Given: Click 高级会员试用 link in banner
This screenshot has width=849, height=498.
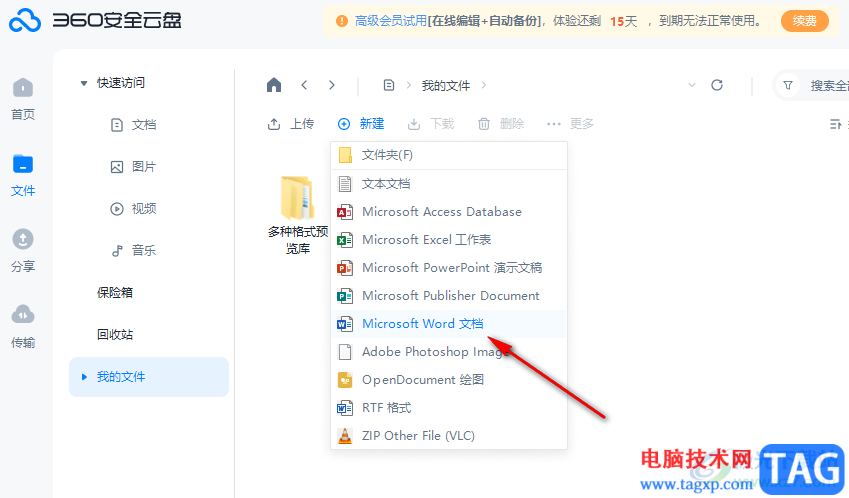Looking at the screenshot, I should [x=391, y=21].
